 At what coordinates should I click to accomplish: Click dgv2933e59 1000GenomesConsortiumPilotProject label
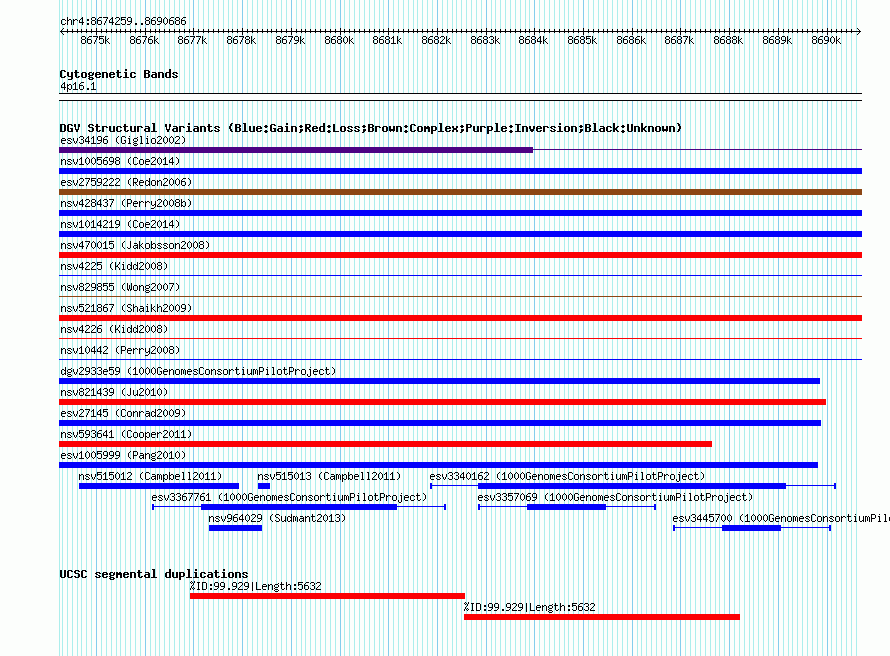click(x=198, y=371)
